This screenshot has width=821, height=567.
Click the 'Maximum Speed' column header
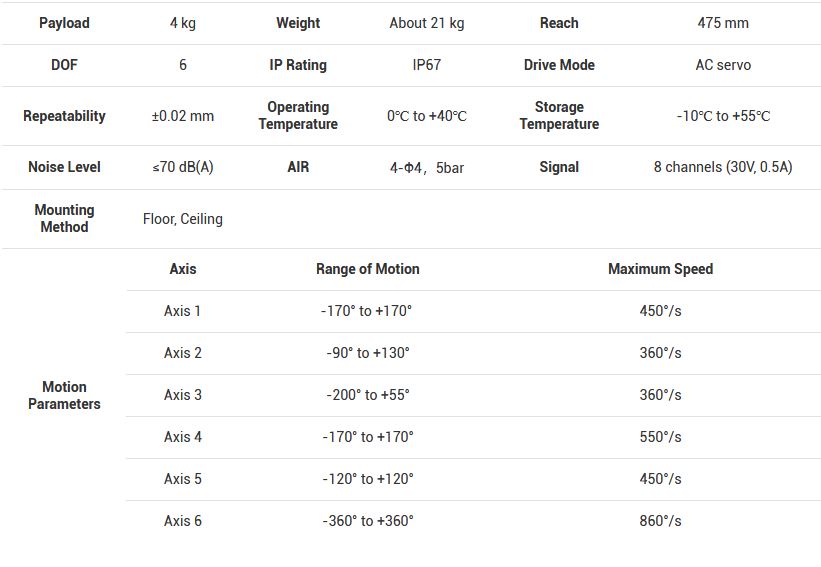(660, 269)
